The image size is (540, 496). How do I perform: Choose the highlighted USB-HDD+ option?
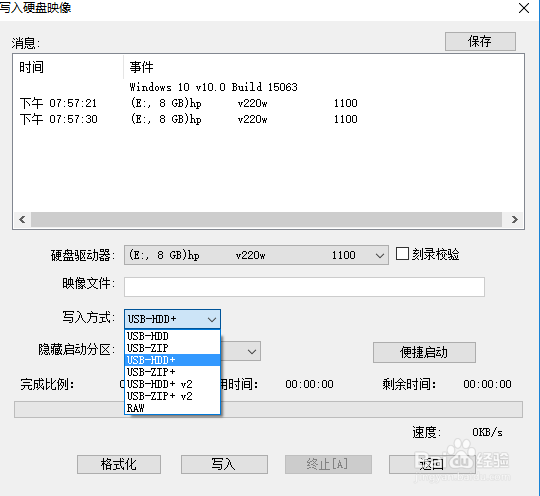pos(172,360)
